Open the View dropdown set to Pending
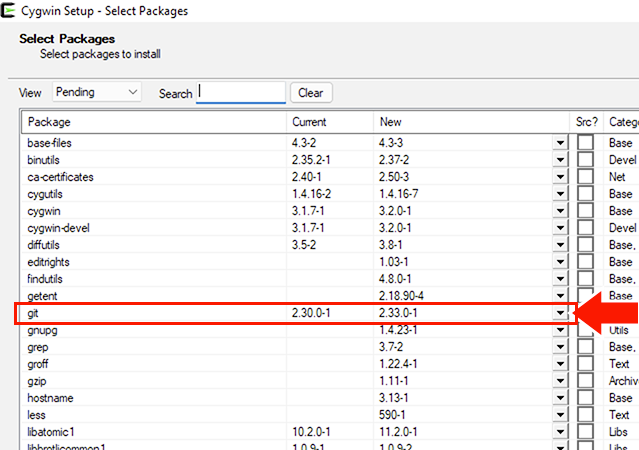 [x=96, y=92]
